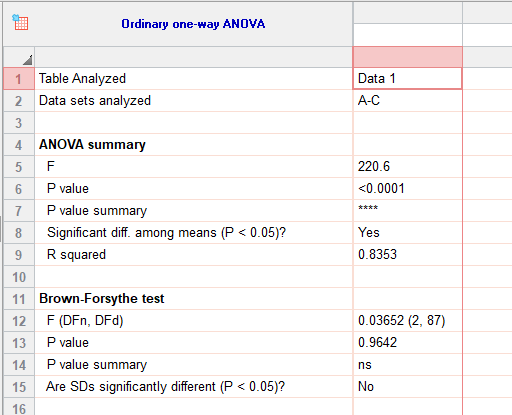The image size is (512, 415).
Task: Select the A-C data sets cell
Action: click(x=407, y=101)
